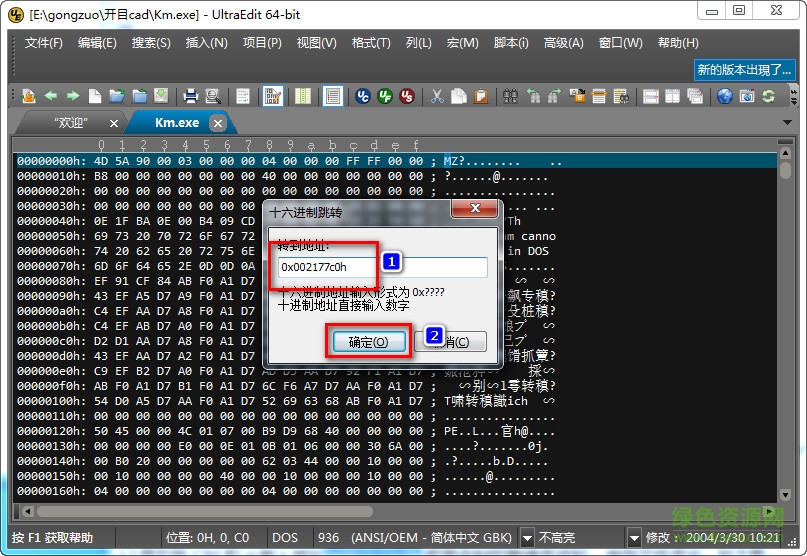Click the vertical scrollbar up arrow
Screen dimensions: 807x556
point(785,153)
